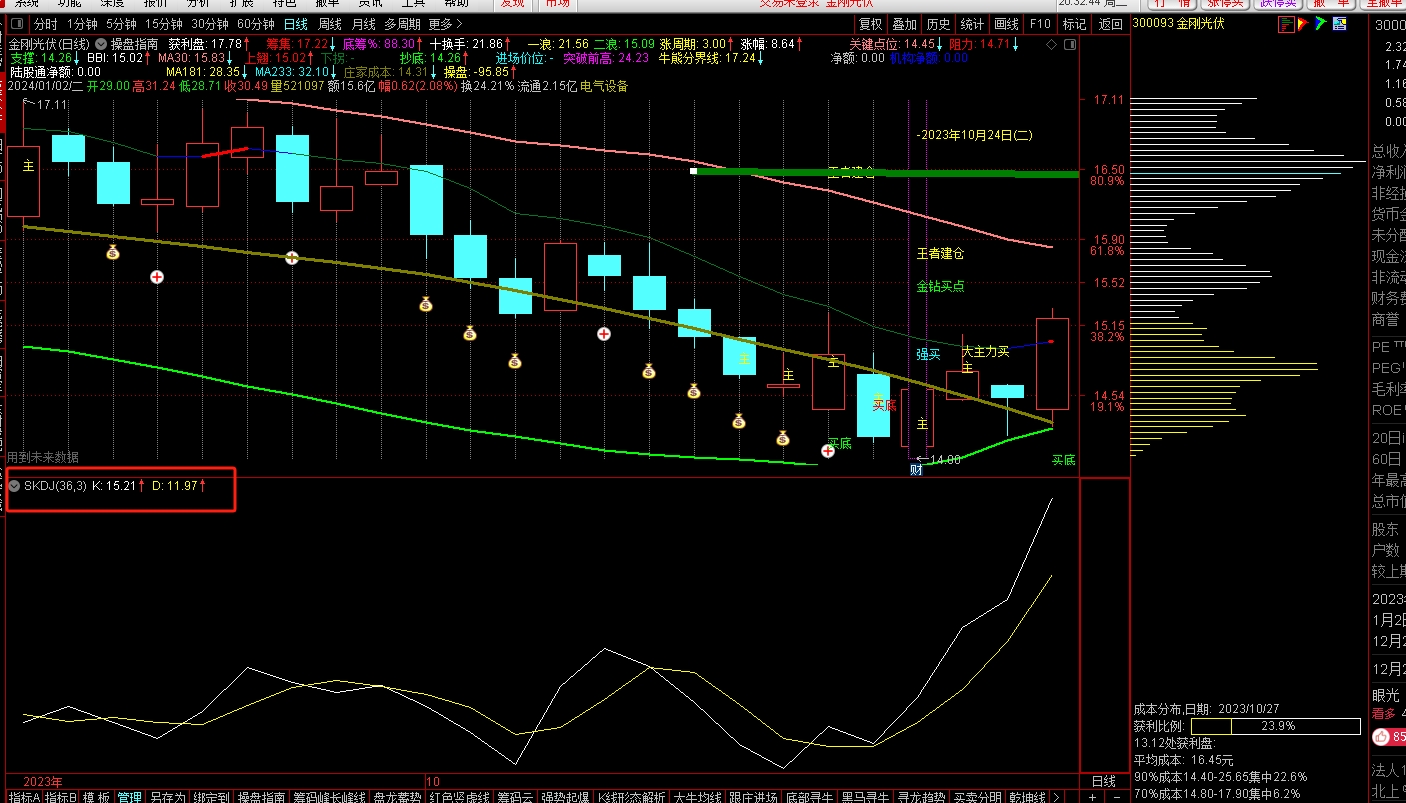Screen dimensions: 1406x803
Task: Show more indicator tabs with > arrow
Action: tap(1057, 797)
